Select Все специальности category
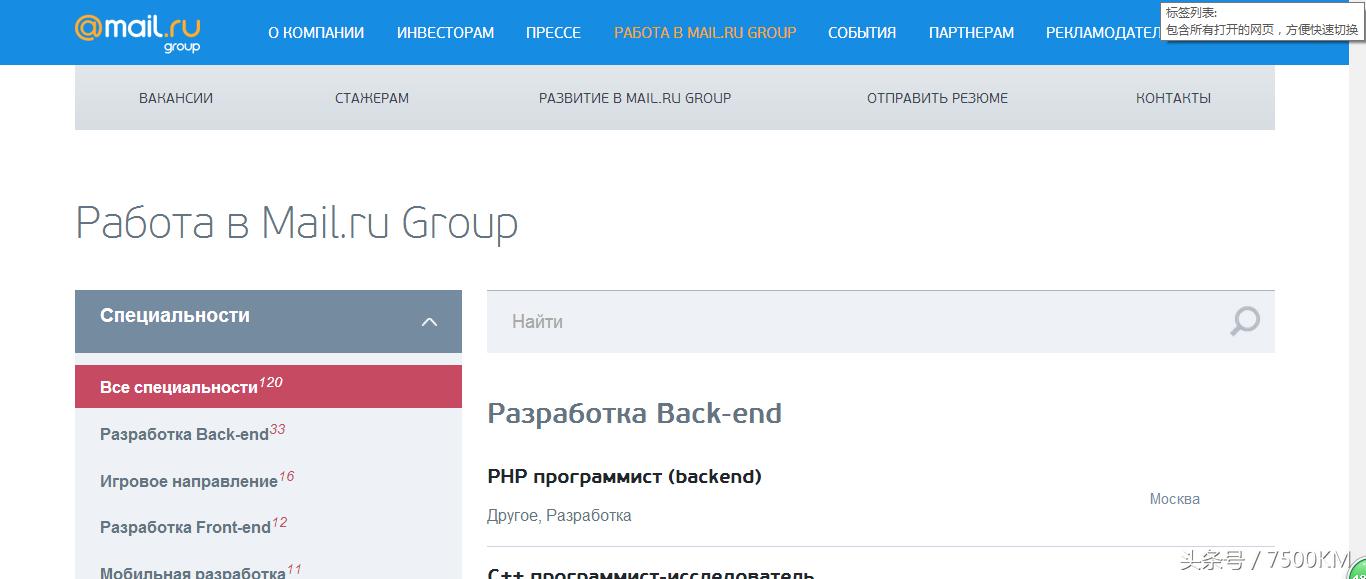The height and width of the screenshot is (579, 1366). [180, 387]
